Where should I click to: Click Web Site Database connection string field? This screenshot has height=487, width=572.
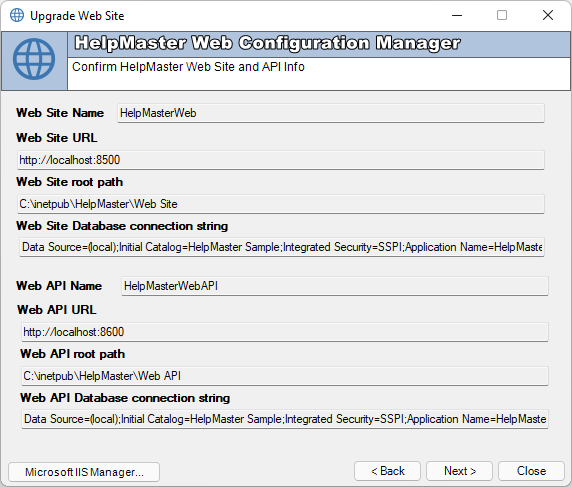282,247
